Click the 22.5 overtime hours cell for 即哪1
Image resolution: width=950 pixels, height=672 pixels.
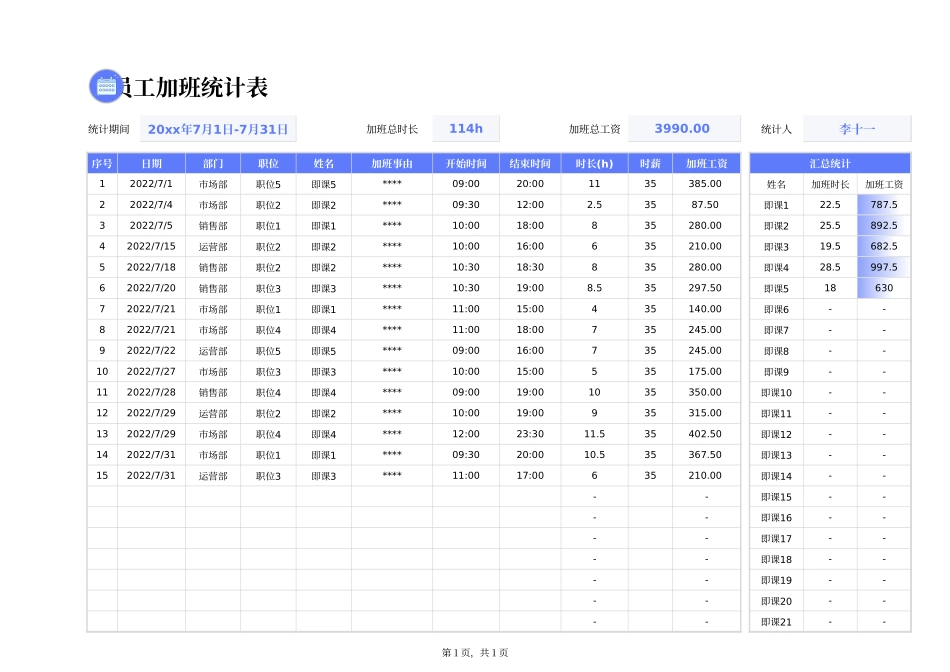(830, 204)
